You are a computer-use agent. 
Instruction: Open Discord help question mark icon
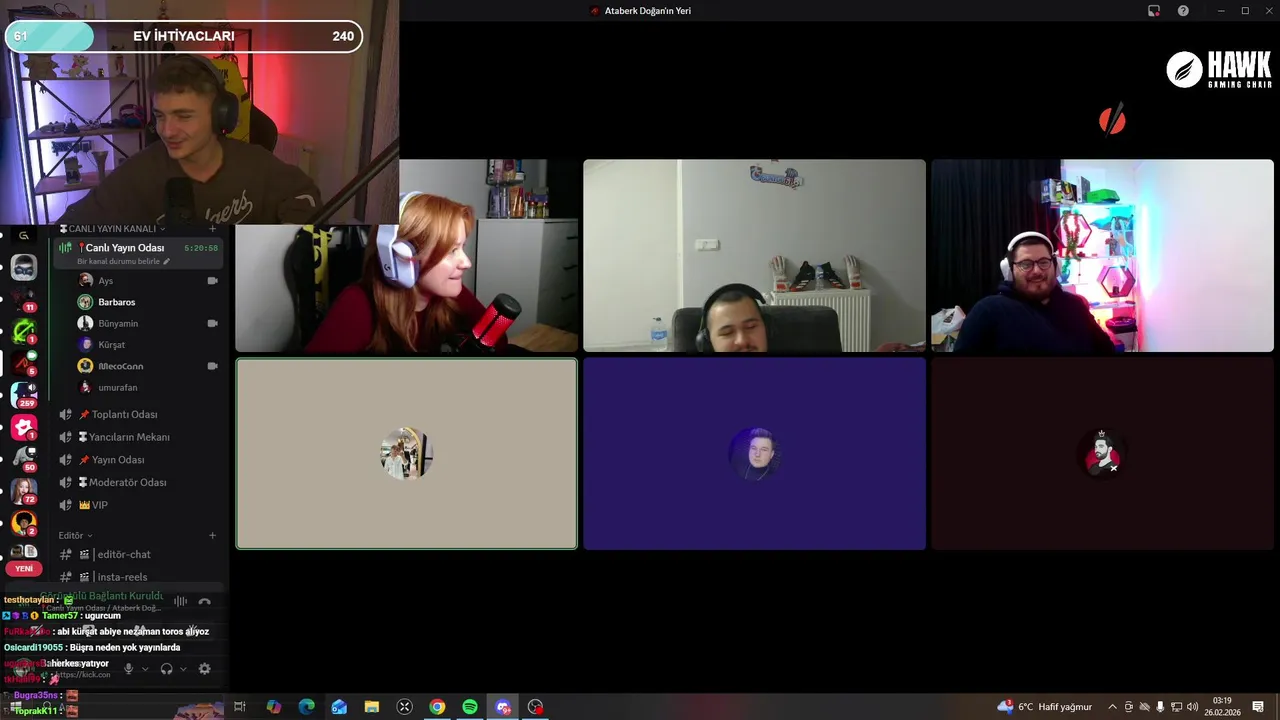[1183, 11]
